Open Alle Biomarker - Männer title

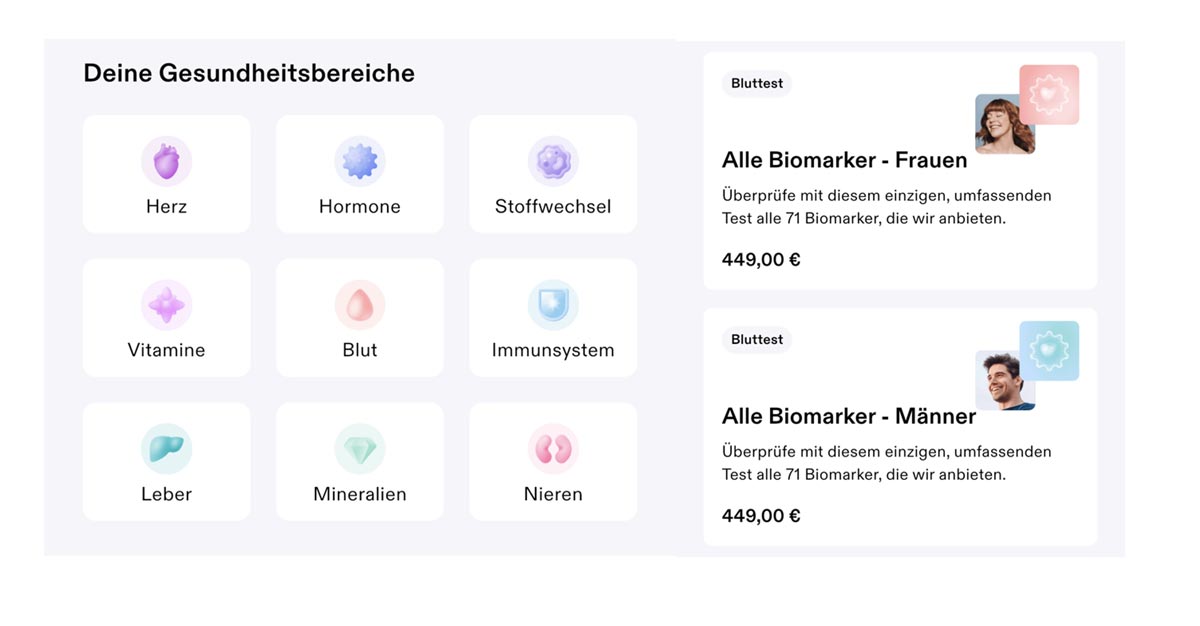(x=848, y=416)
